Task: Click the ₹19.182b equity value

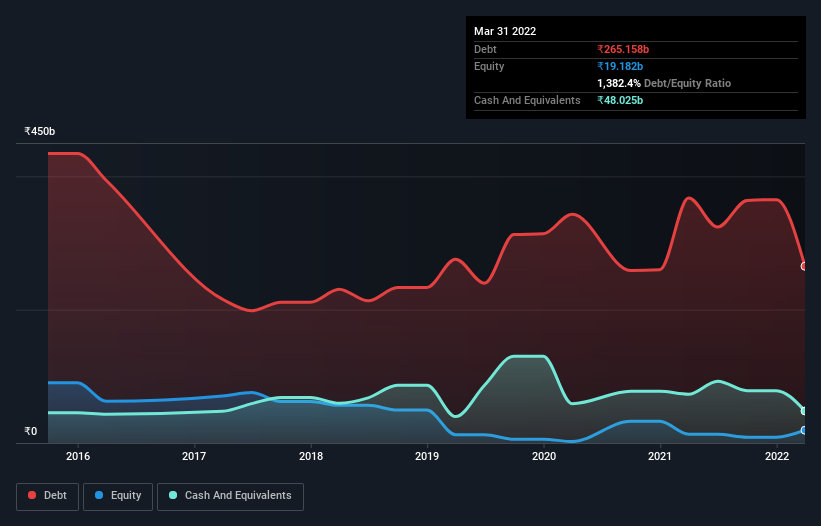Action: [x=620, y=66]
